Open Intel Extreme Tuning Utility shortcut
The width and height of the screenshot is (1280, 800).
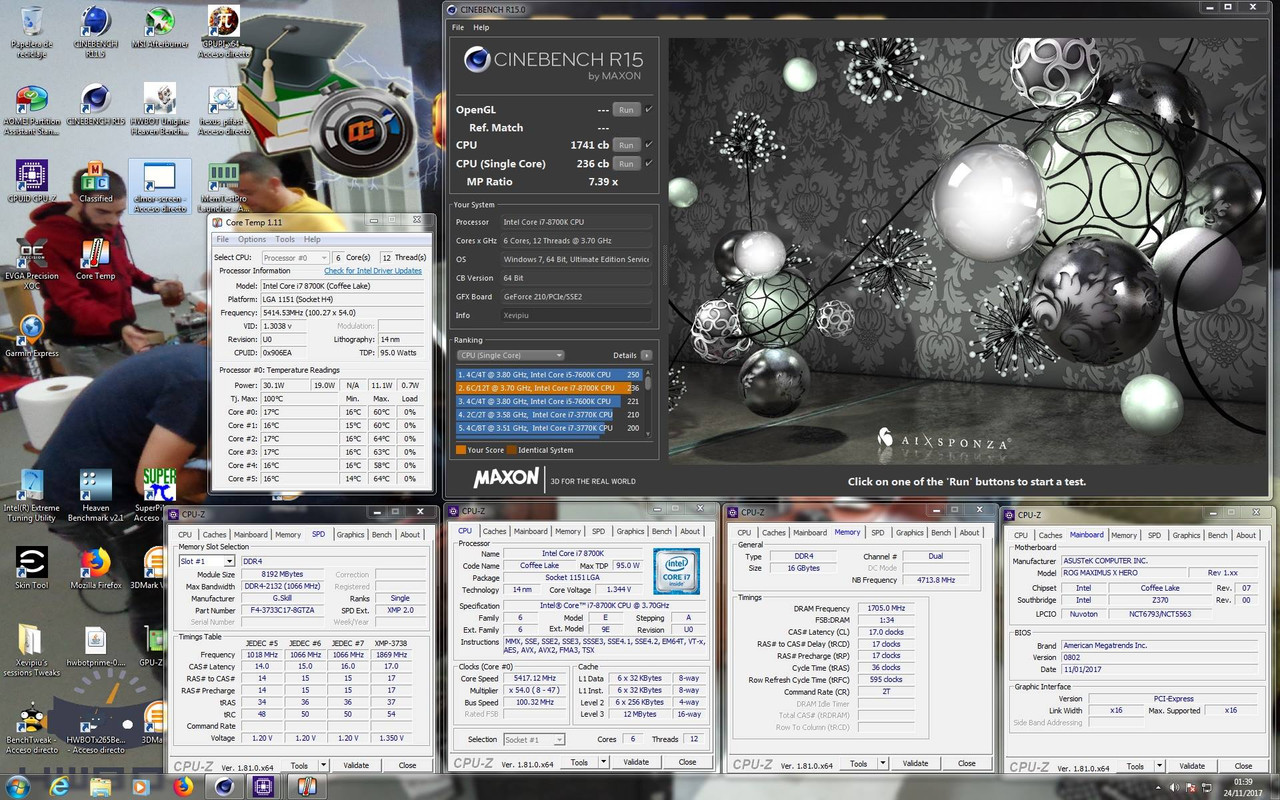pyautogui.click(x=32, y=496)
